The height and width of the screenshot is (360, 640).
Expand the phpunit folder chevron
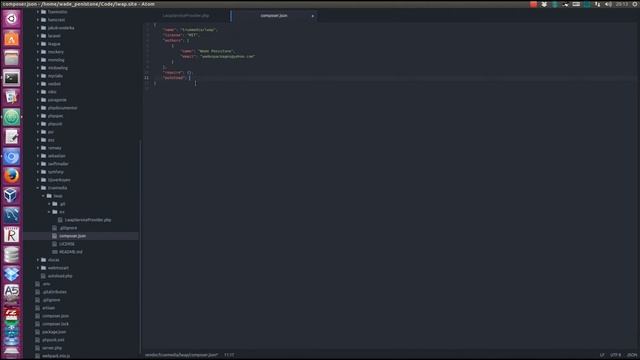click(38, 124)
